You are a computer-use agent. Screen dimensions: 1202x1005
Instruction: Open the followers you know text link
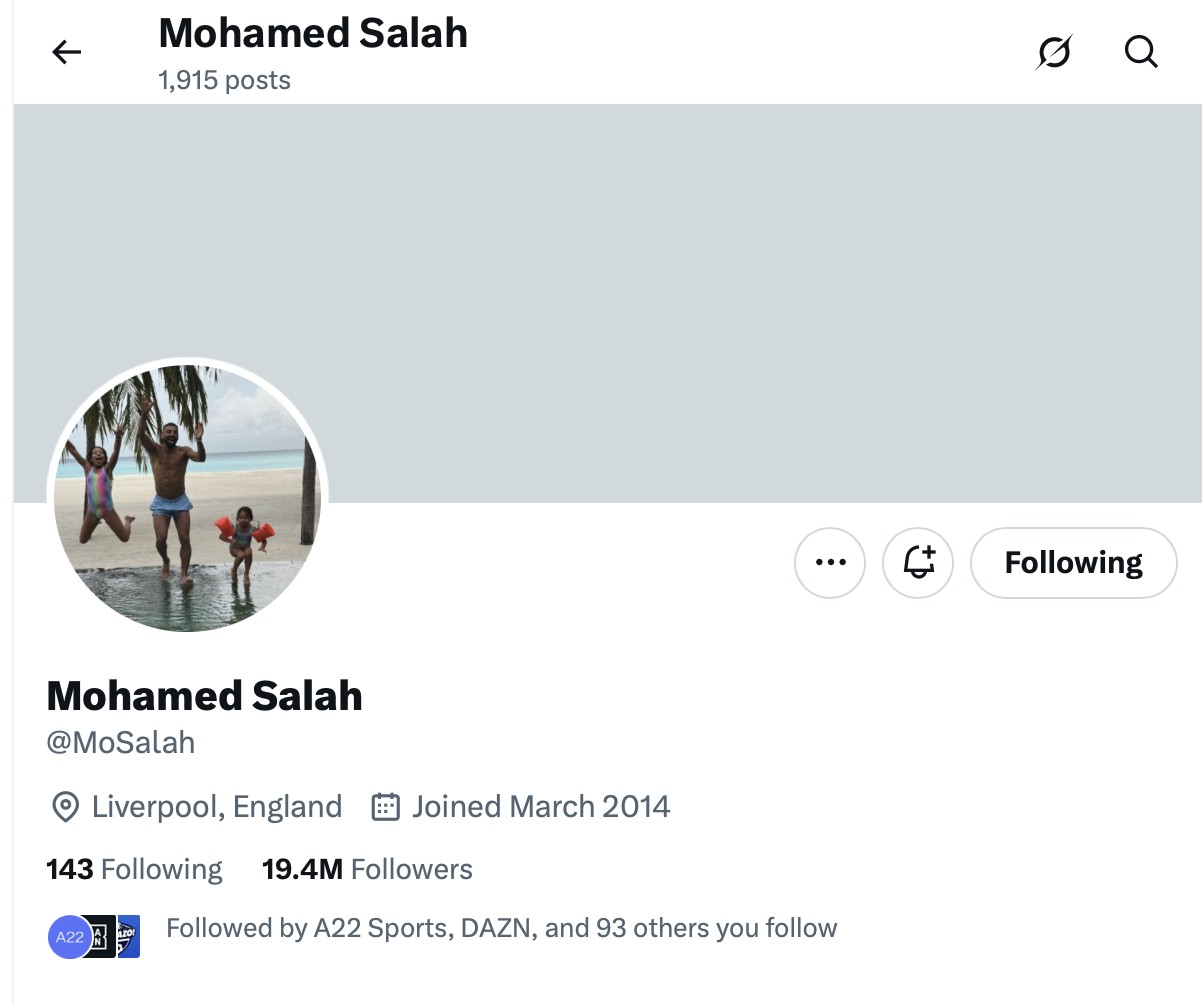501,928
